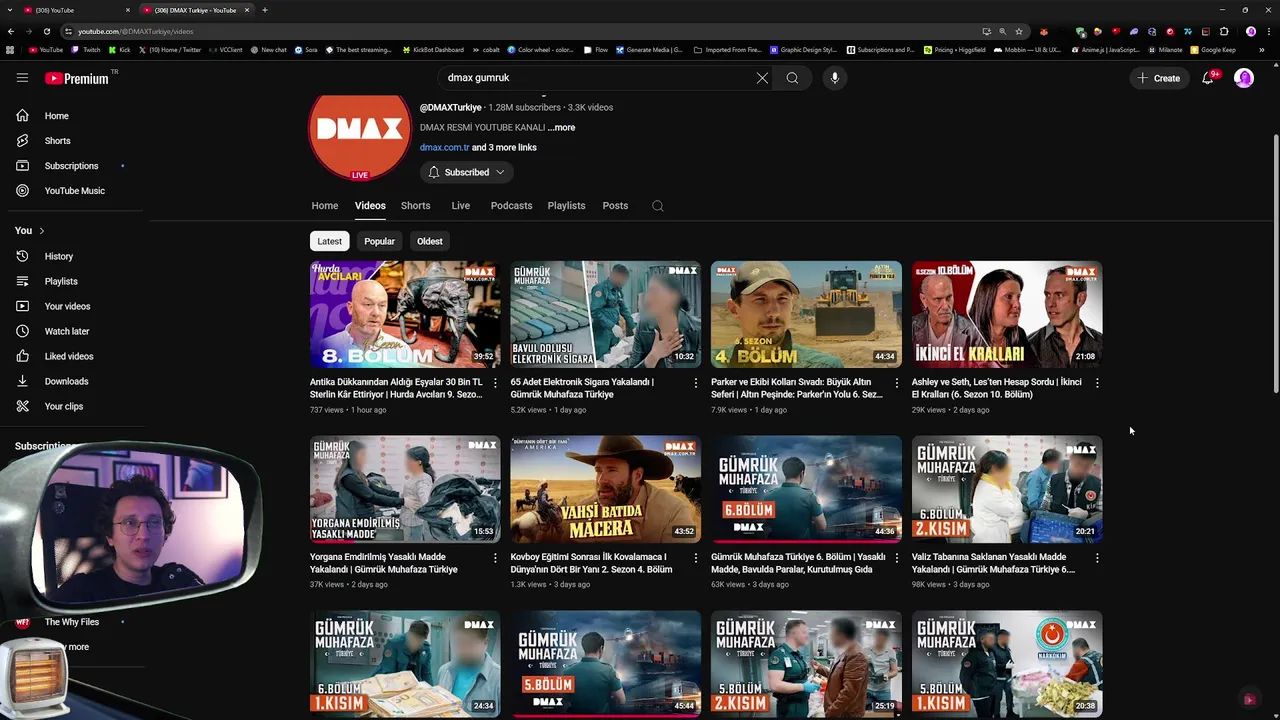This screenshot has height=720, width=1280.
Task: Play the İkinci El Kralları thumbnail
Action: click(1007, 315)
